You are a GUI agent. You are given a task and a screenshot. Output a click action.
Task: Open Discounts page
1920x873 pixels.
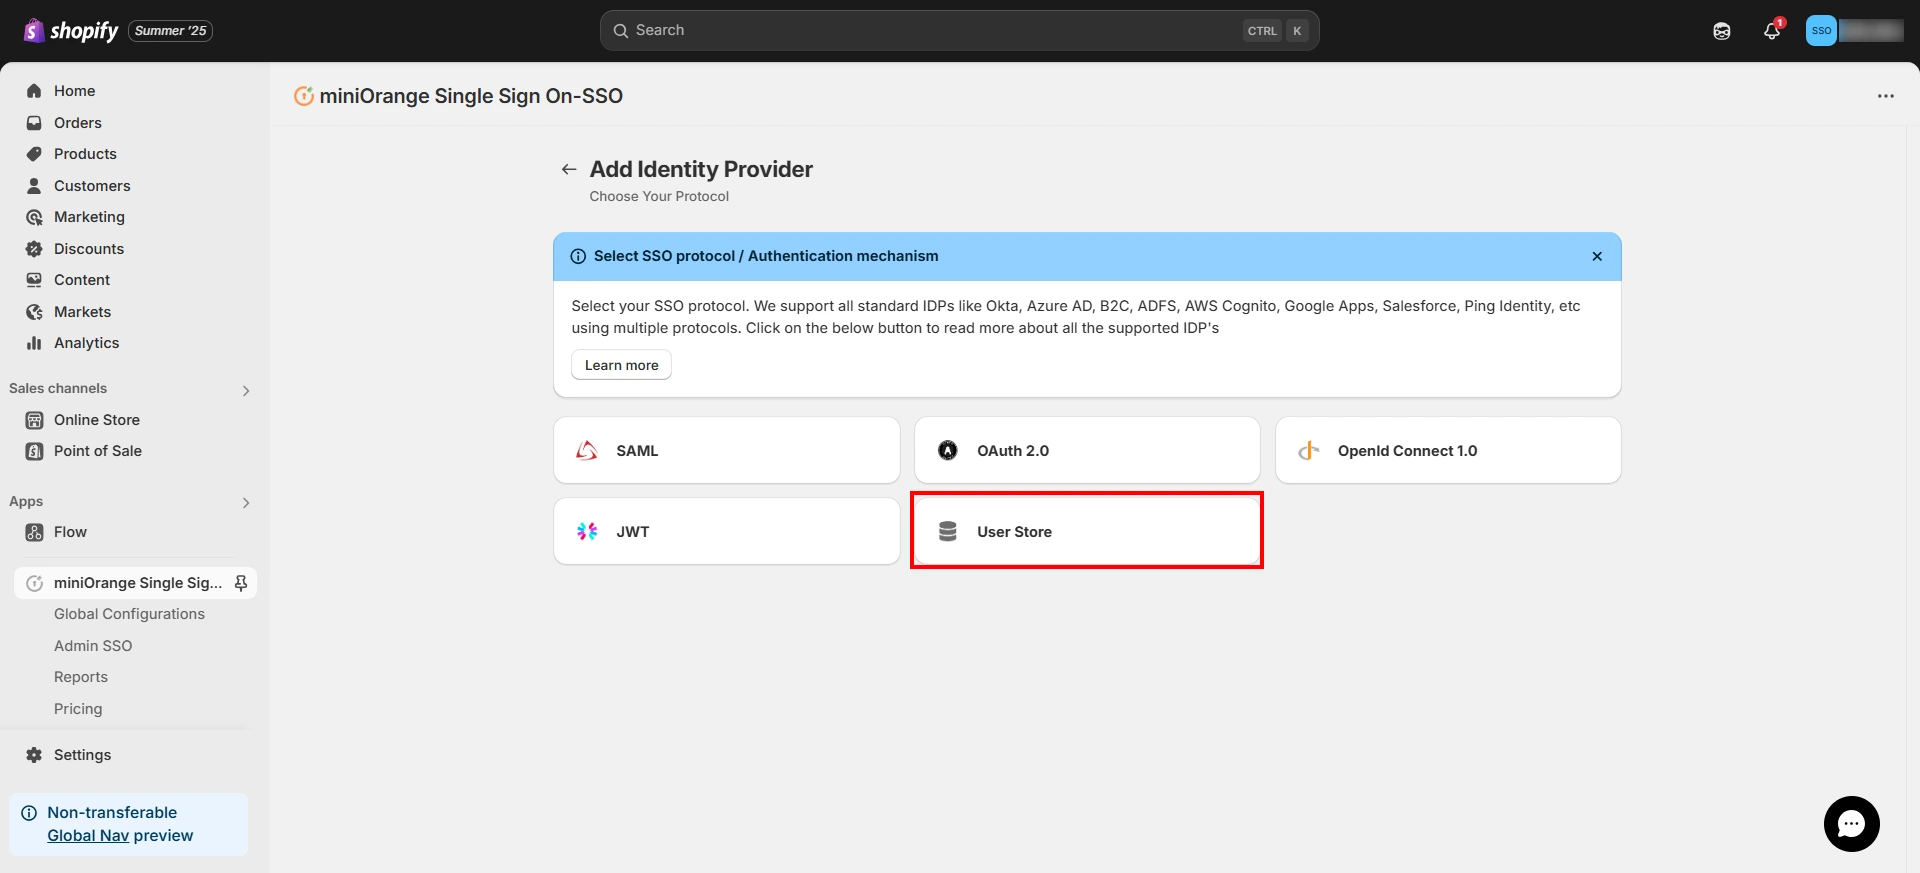(x=89, y=249)
